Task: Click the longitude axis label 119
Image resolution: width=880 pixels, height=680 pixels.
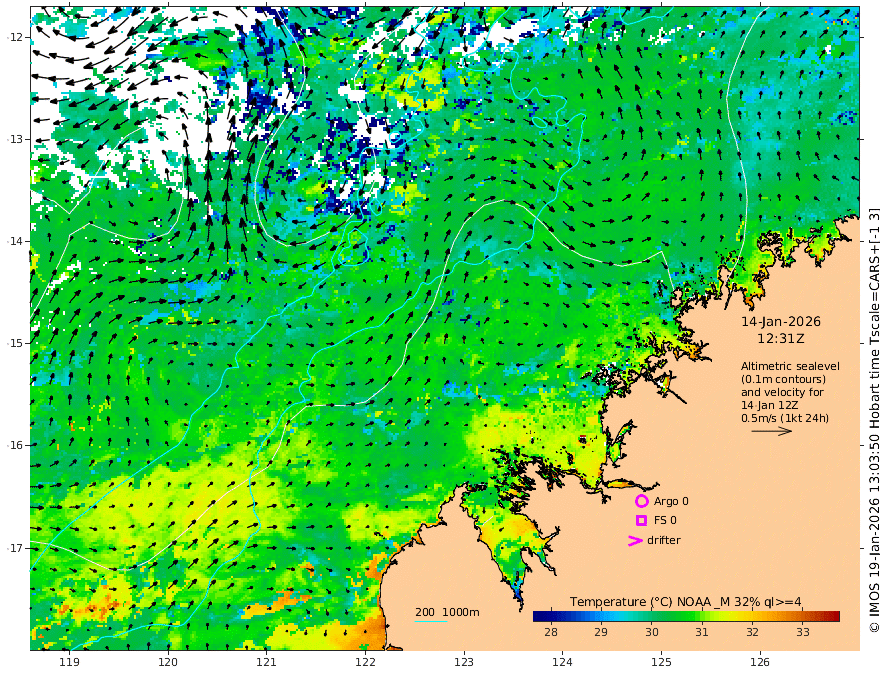Action: point(70,663)
